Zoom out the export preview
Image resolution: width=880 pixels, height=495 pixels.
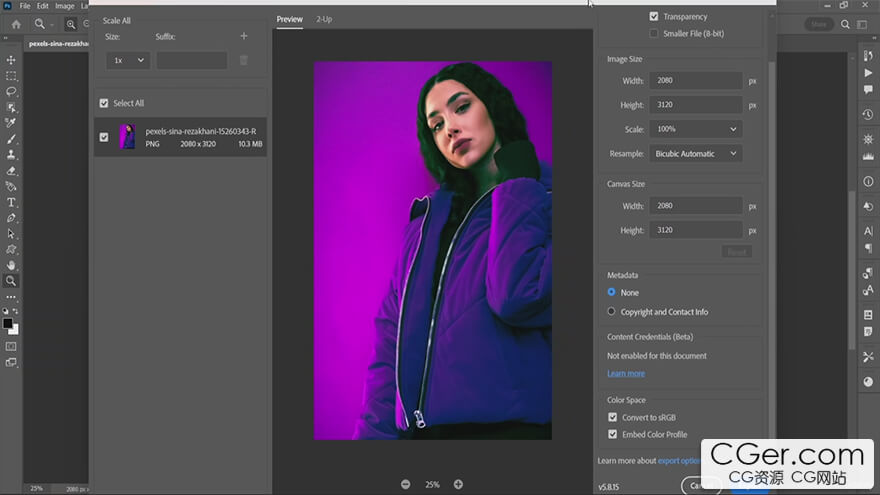(405, 484)
